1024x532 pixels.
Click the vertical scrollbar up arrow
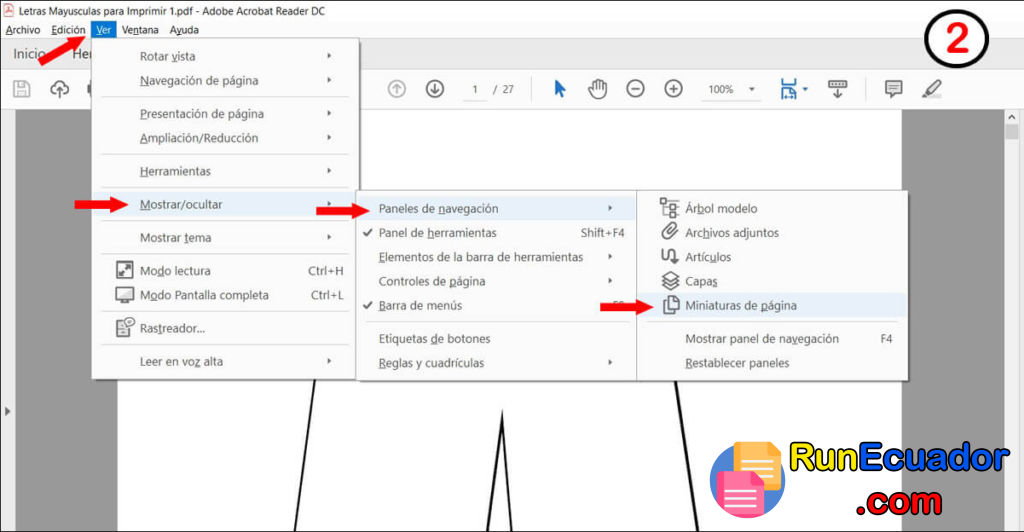(x=1012, y=117)
